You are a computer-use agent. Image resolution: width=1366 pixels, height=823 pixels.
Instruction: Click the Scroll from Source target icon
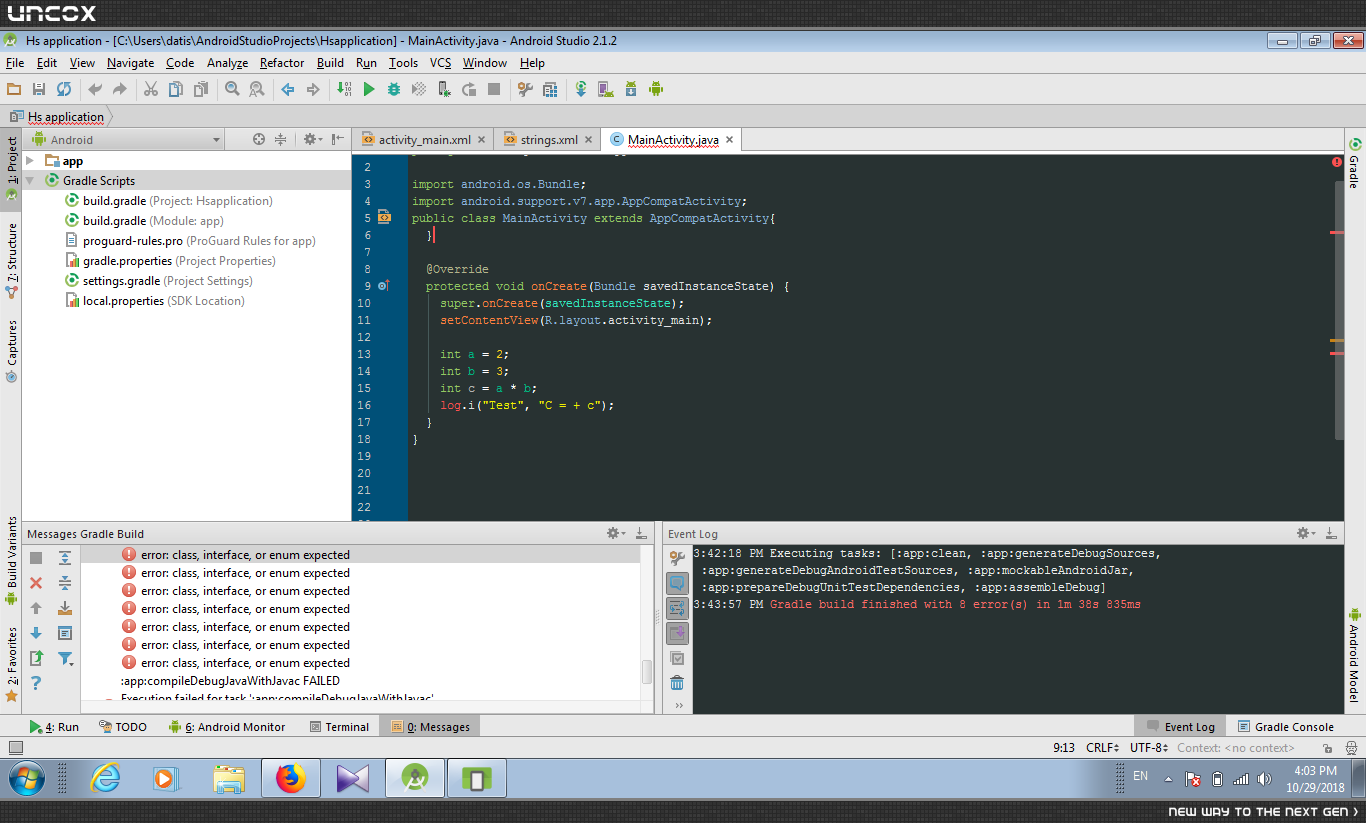point(259,140)
